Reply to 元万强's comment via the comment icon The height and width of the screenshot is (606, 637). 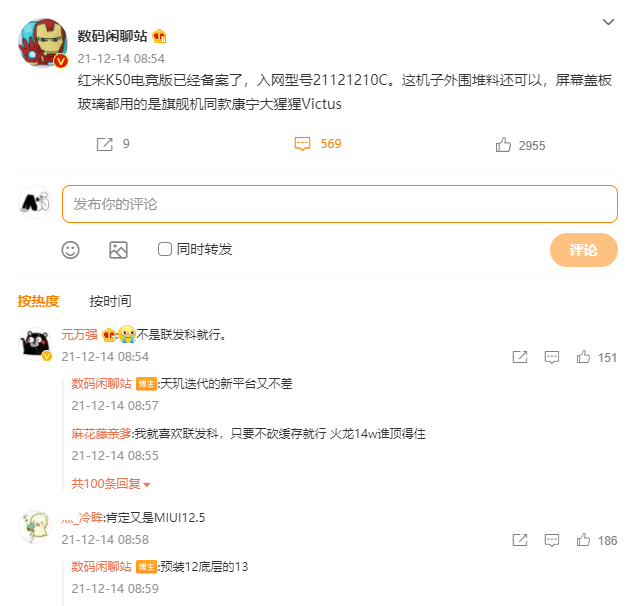[551, 357]
